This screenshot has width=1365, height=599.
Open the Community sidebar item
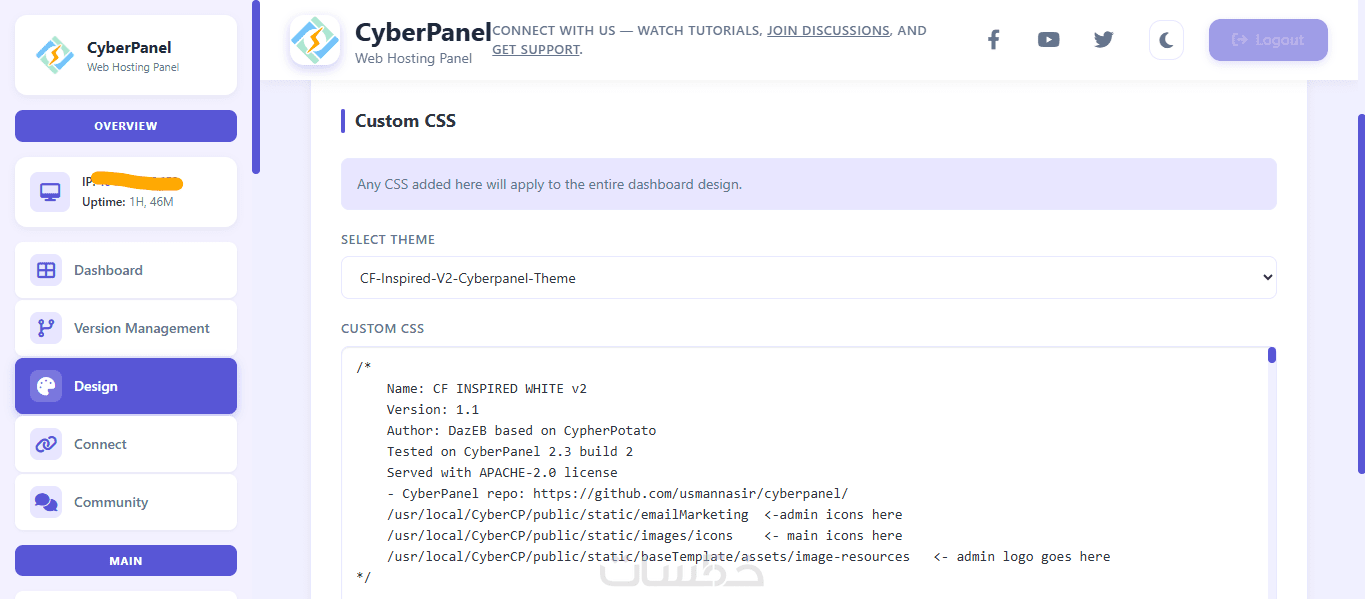111,502
